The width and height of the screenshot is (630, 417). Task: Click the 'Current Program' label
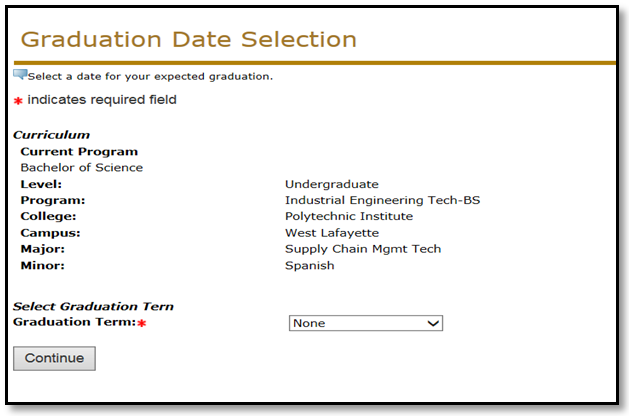point(79,152)
